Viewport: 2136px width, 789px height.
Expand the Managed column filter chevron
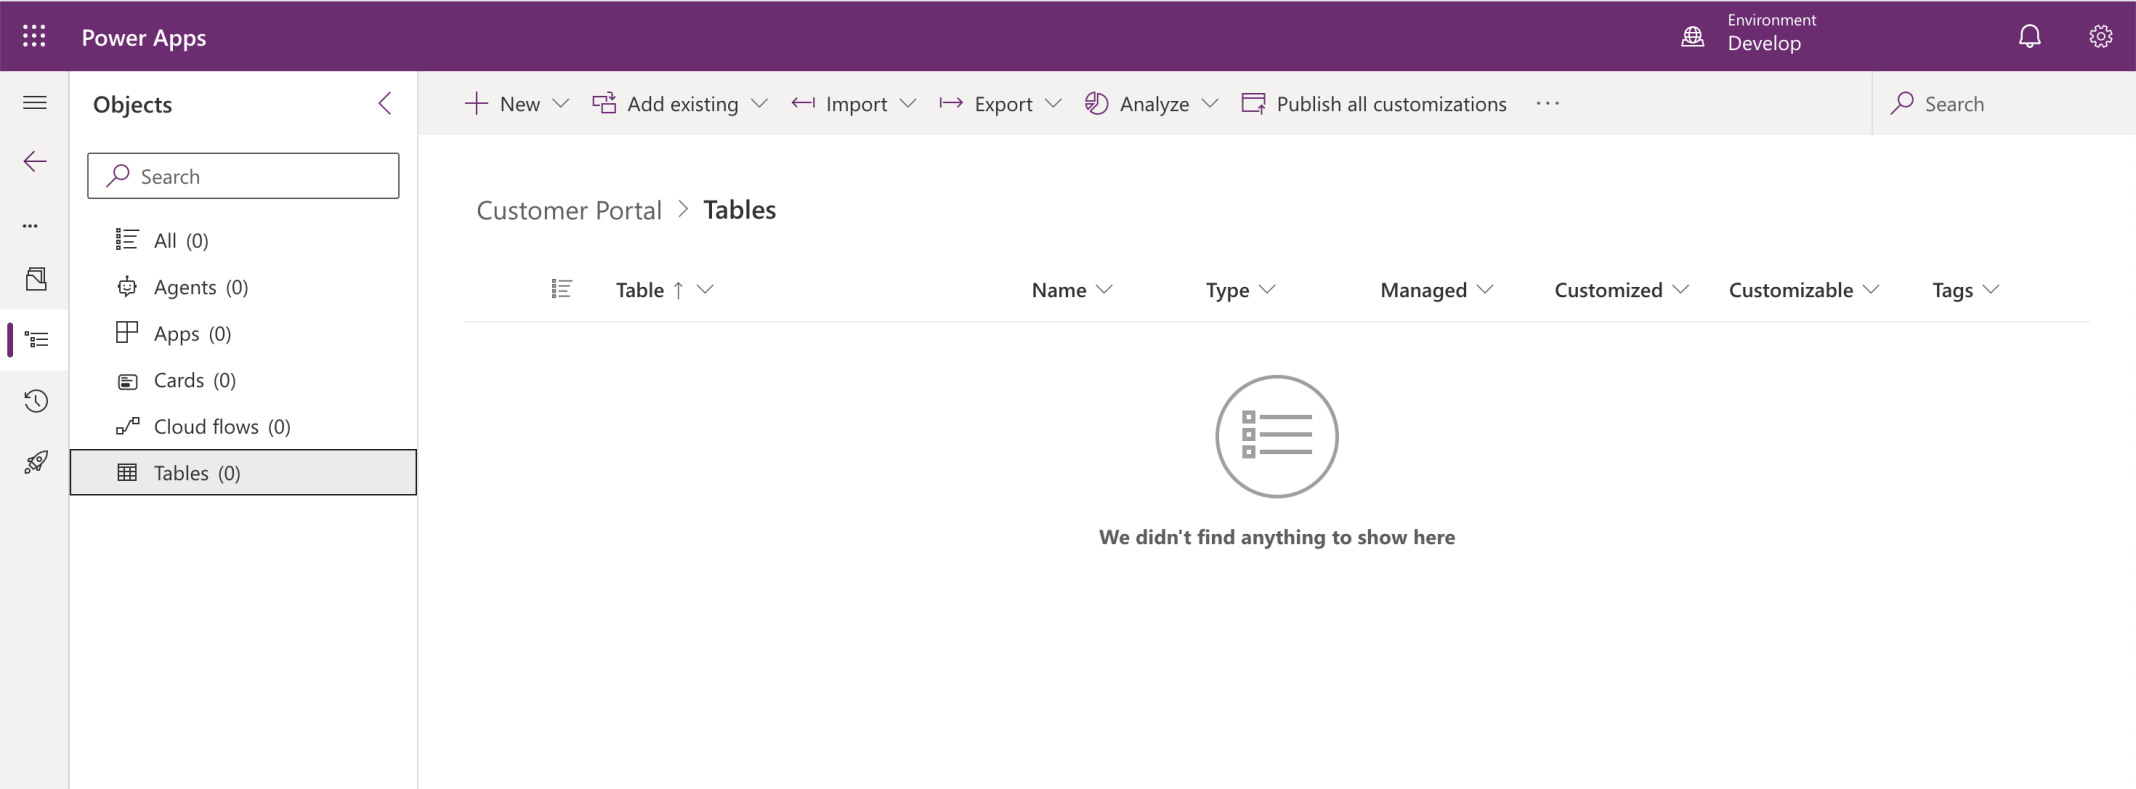1485,289
